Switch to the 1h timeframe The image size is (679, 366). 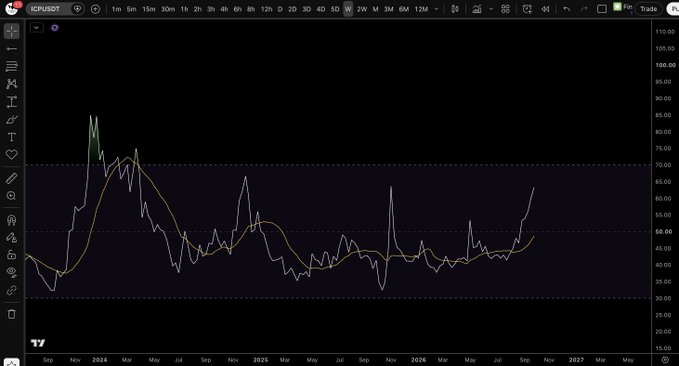(184, 9)
